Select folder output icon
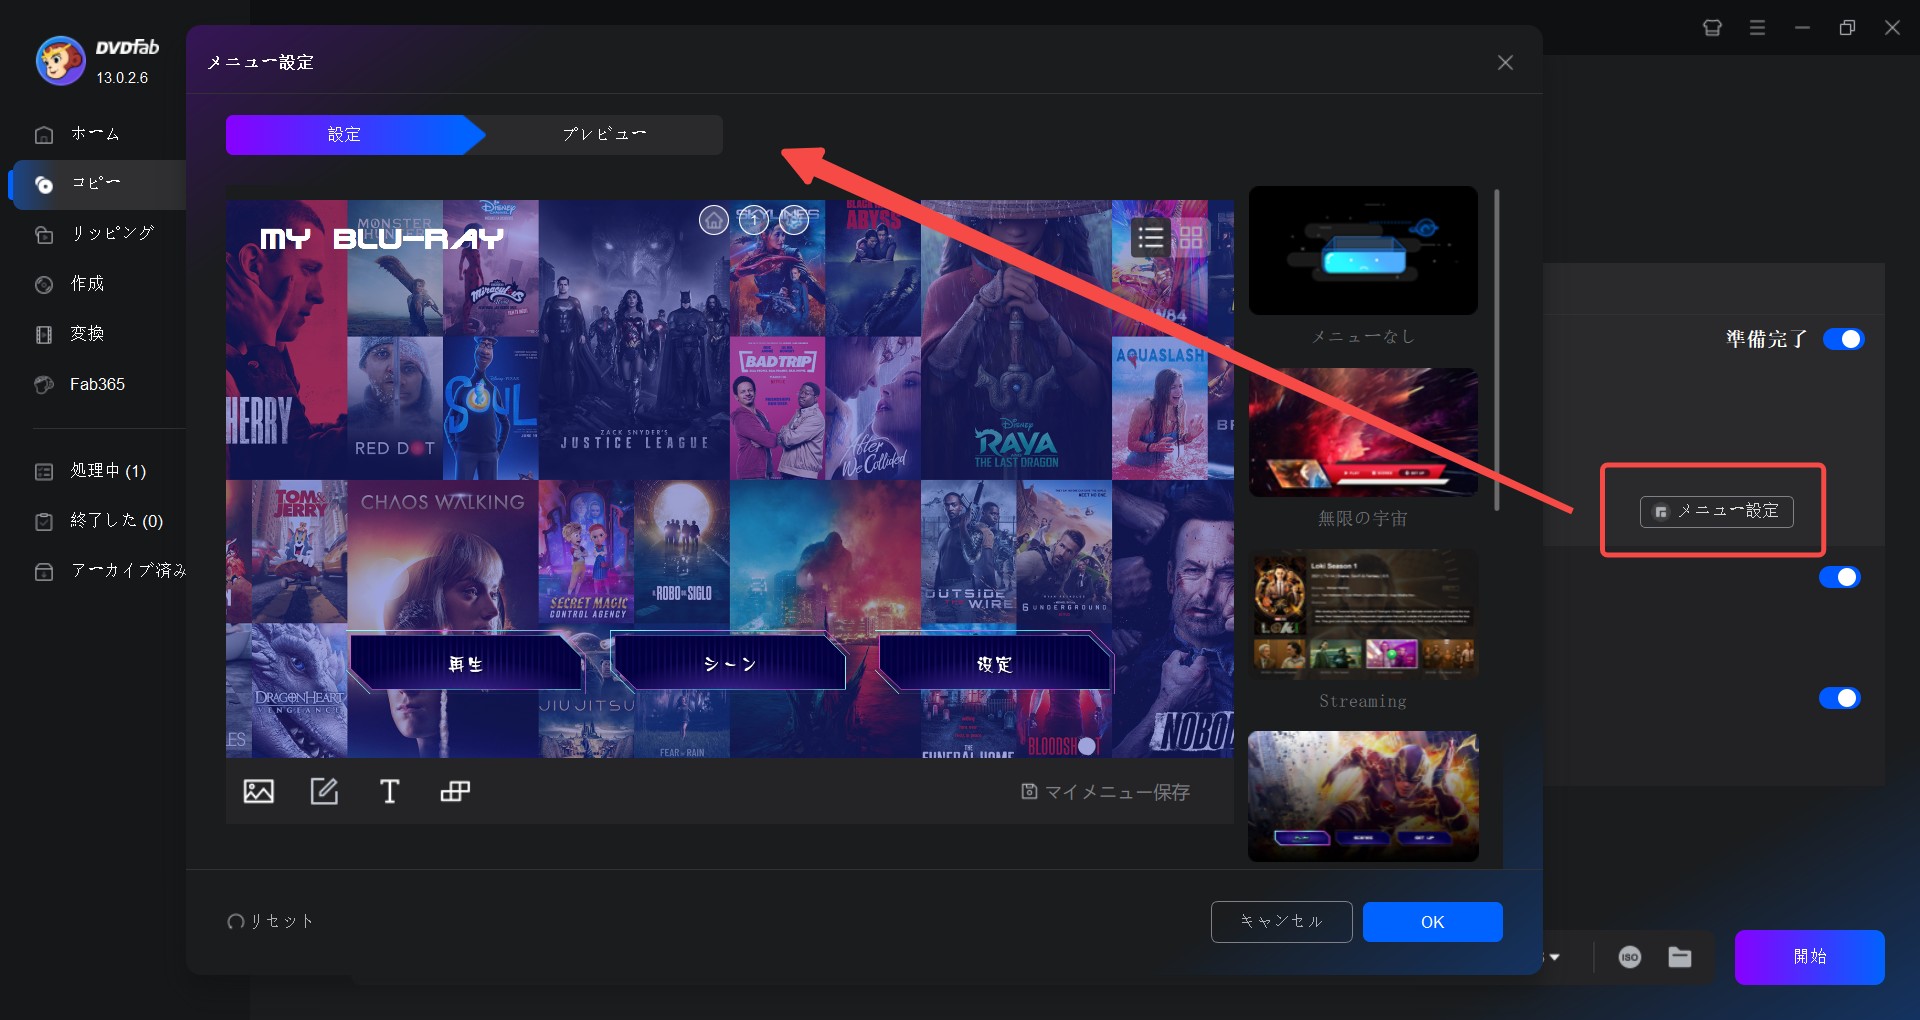Viewport: 1920px width, 1020px height. coord(1680,957)
